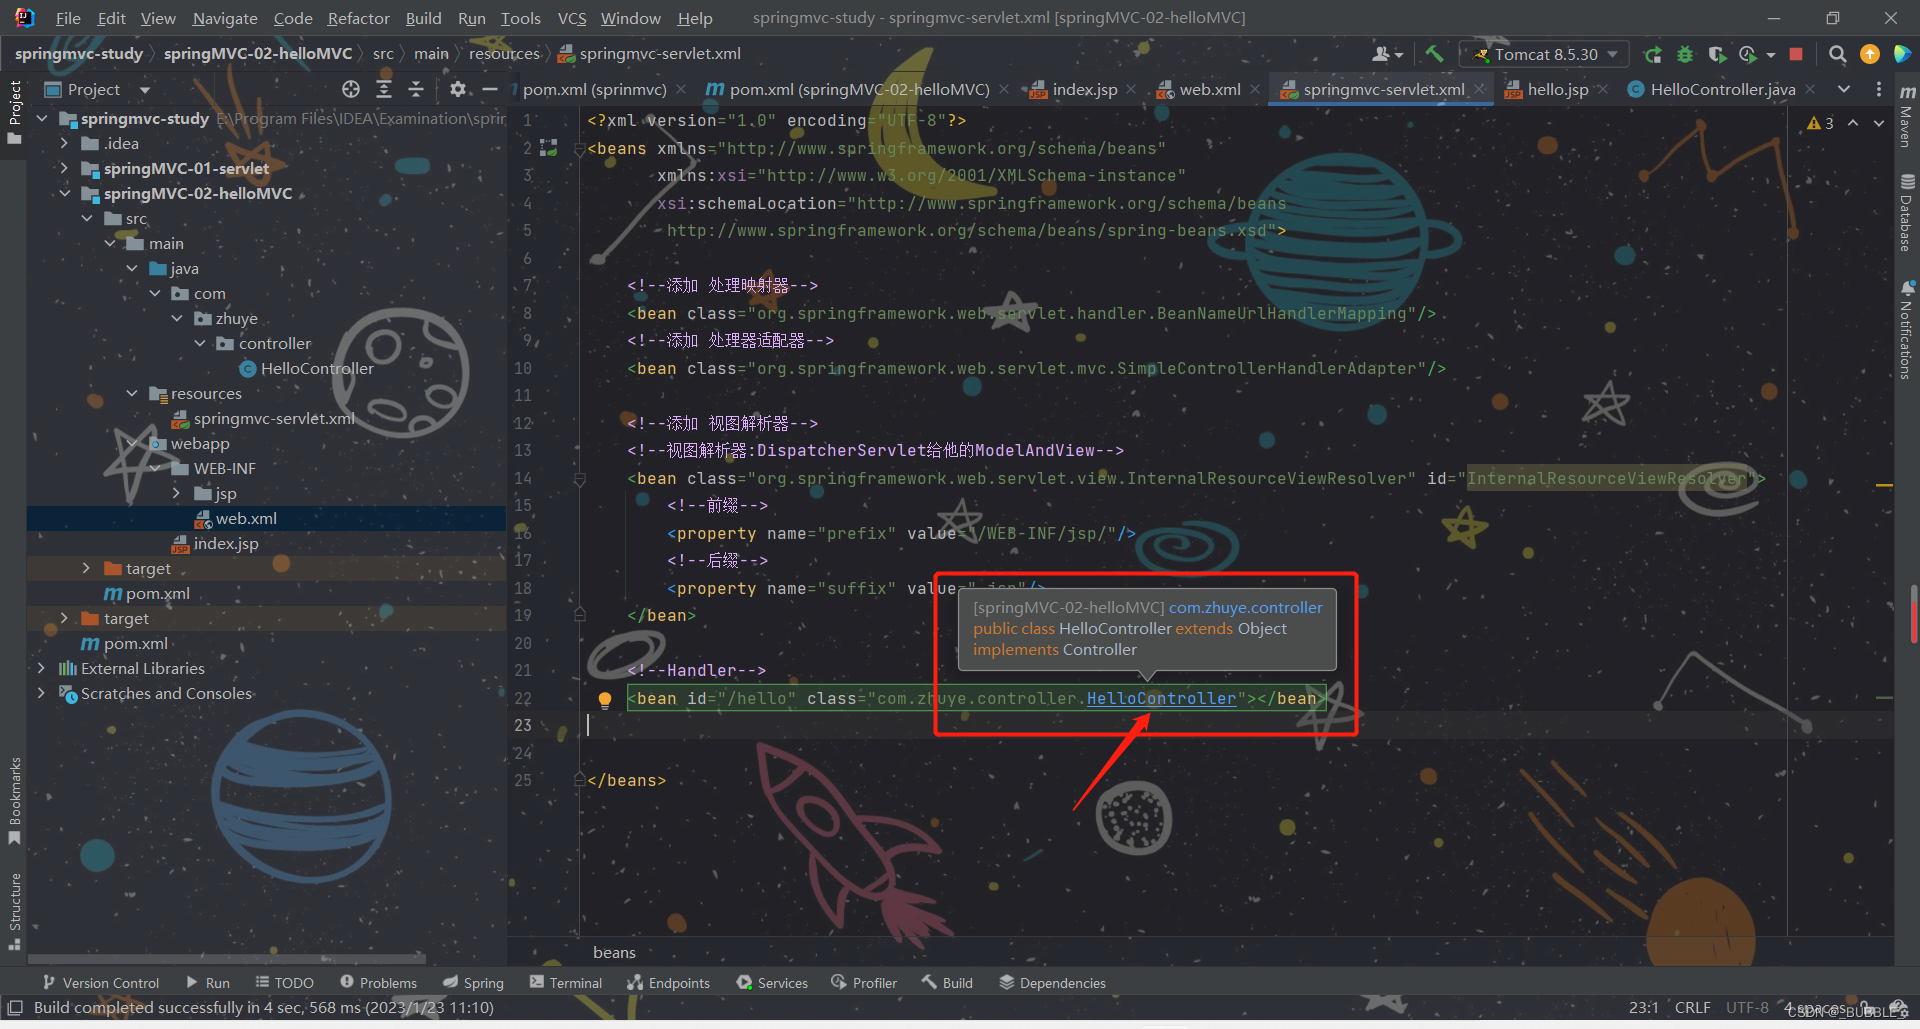Screen dimensions: 1920x1029
Task: Open the Database tool window
Action: tap(1907, 212)
